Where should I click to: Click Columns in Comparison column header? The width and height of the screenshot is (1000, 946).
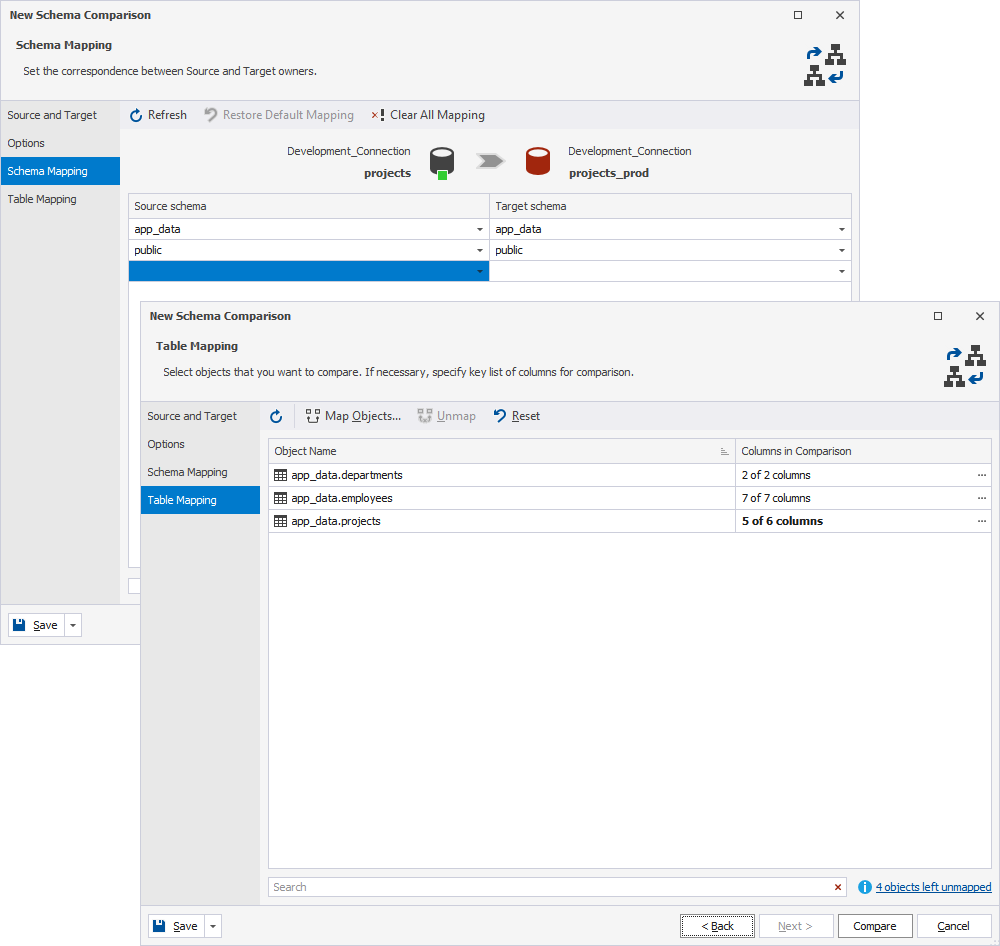click(864, 452)
